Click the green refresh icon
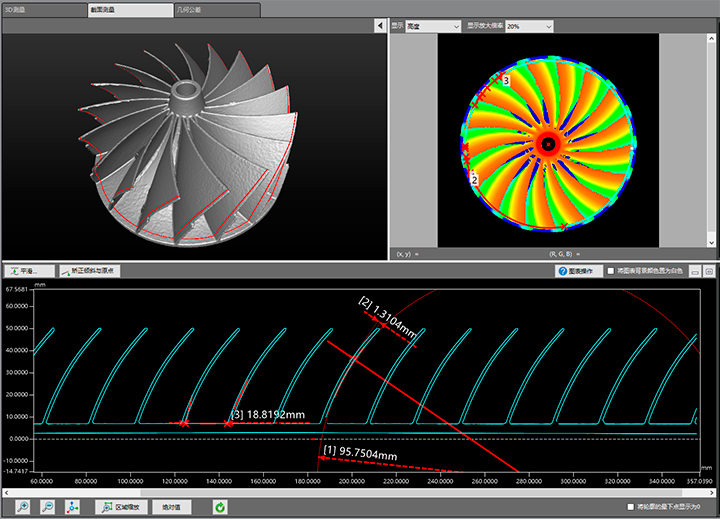This screenshot has height=519, width=720. [219, 507]
